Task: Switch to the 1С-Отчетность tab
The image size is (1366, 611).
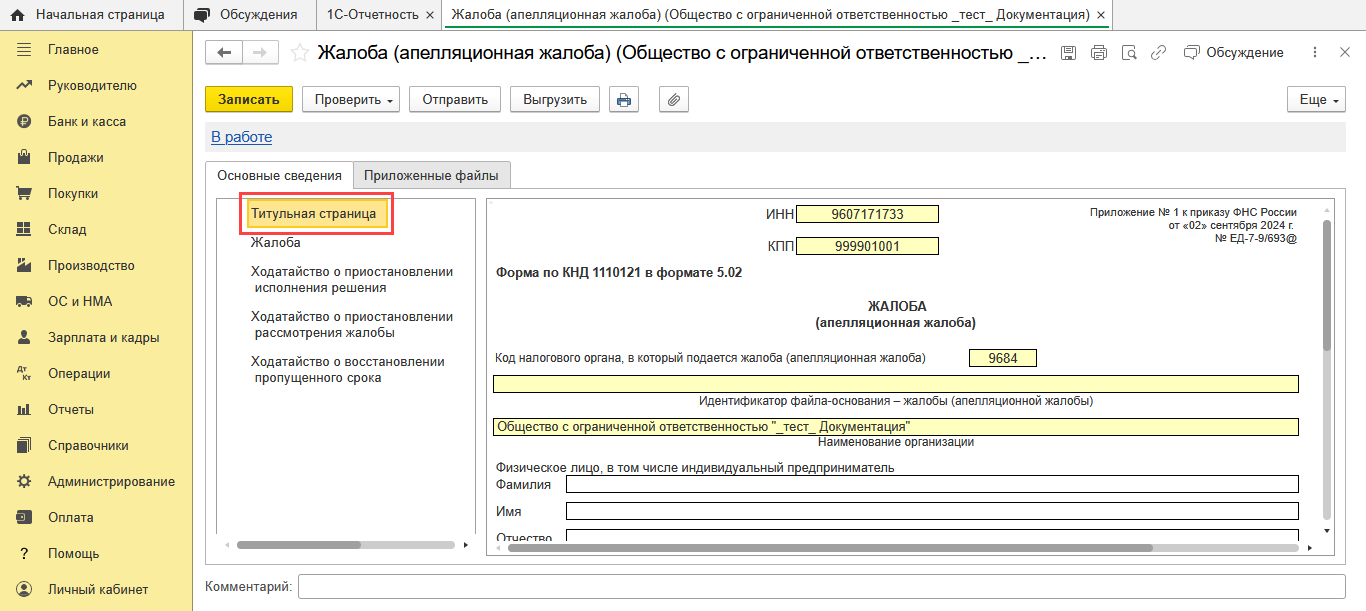Action: 372,15
